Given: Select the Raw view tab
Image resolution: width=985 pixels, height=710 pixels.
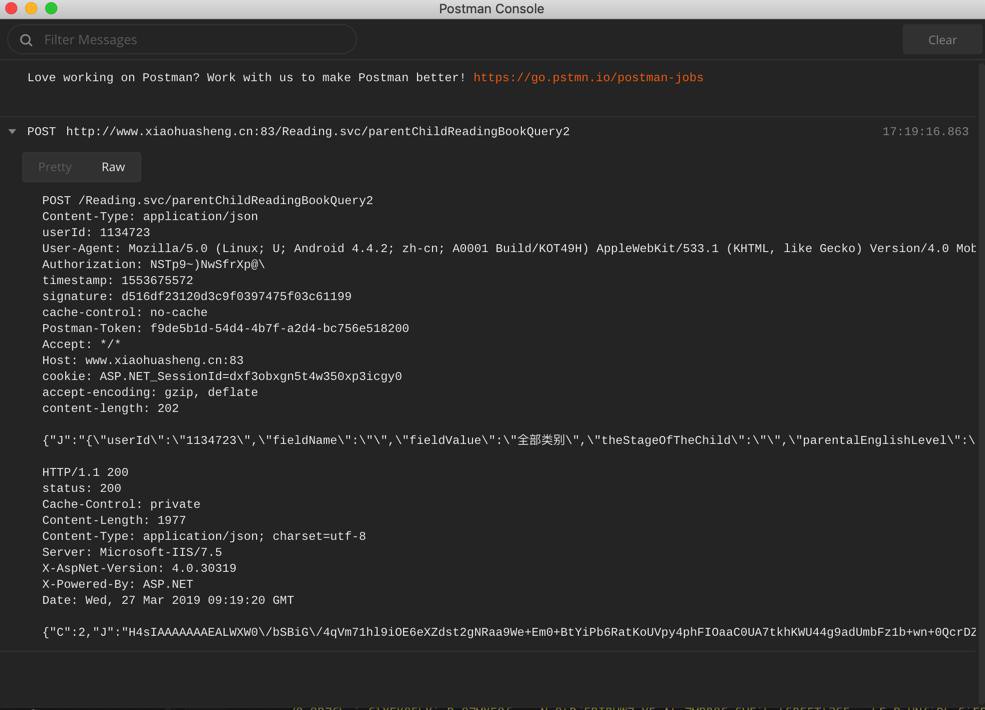Looking at the screenshot, I should pyautogui.click(x=113, y=167).
